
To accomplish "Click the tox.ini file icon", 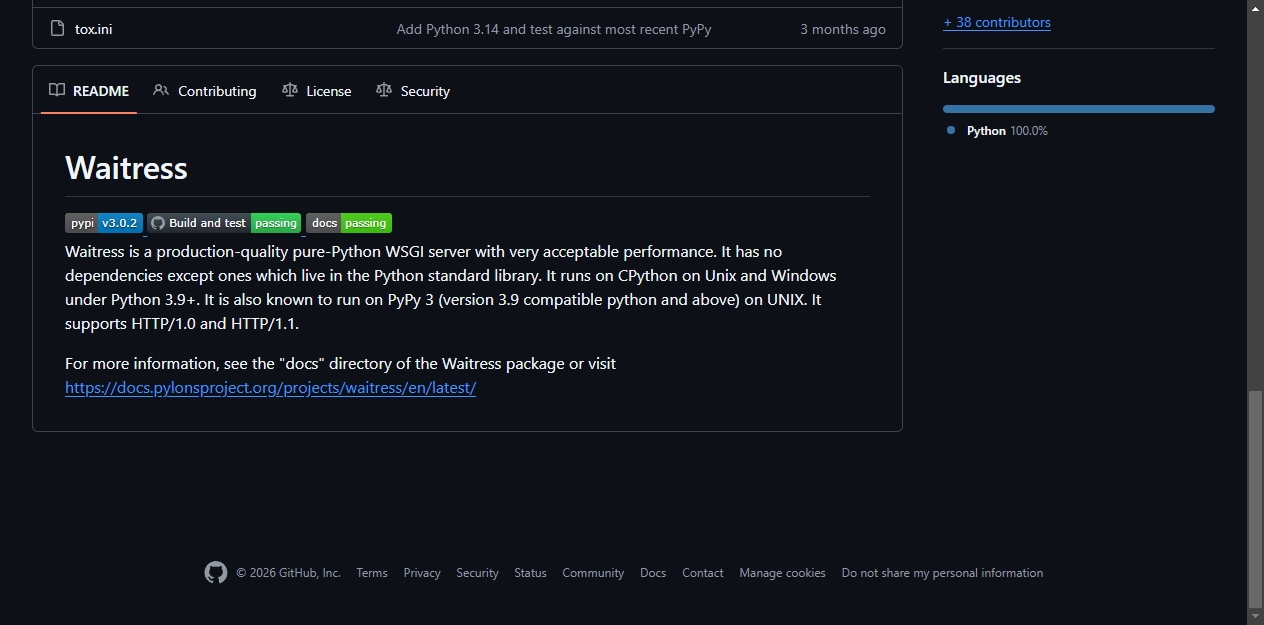I will tap(57, 29).
